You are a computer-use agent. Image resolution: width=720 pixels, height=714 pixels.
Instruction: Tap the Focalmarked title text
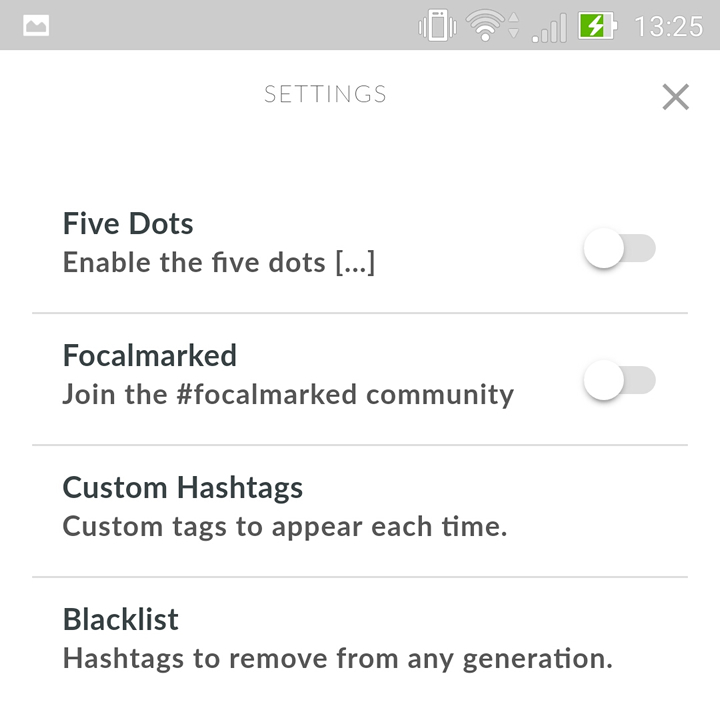coord(150,355)
